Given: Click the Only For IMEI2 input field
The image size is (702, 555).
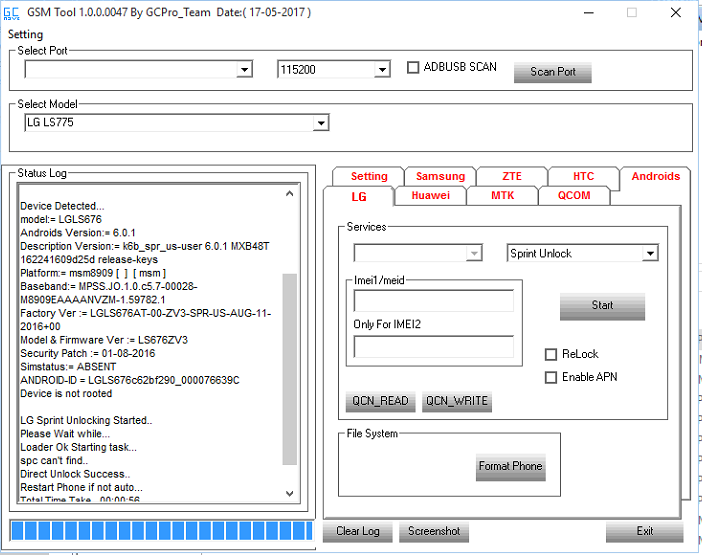Looking at the screenshot, I should [x=433, y=347].
